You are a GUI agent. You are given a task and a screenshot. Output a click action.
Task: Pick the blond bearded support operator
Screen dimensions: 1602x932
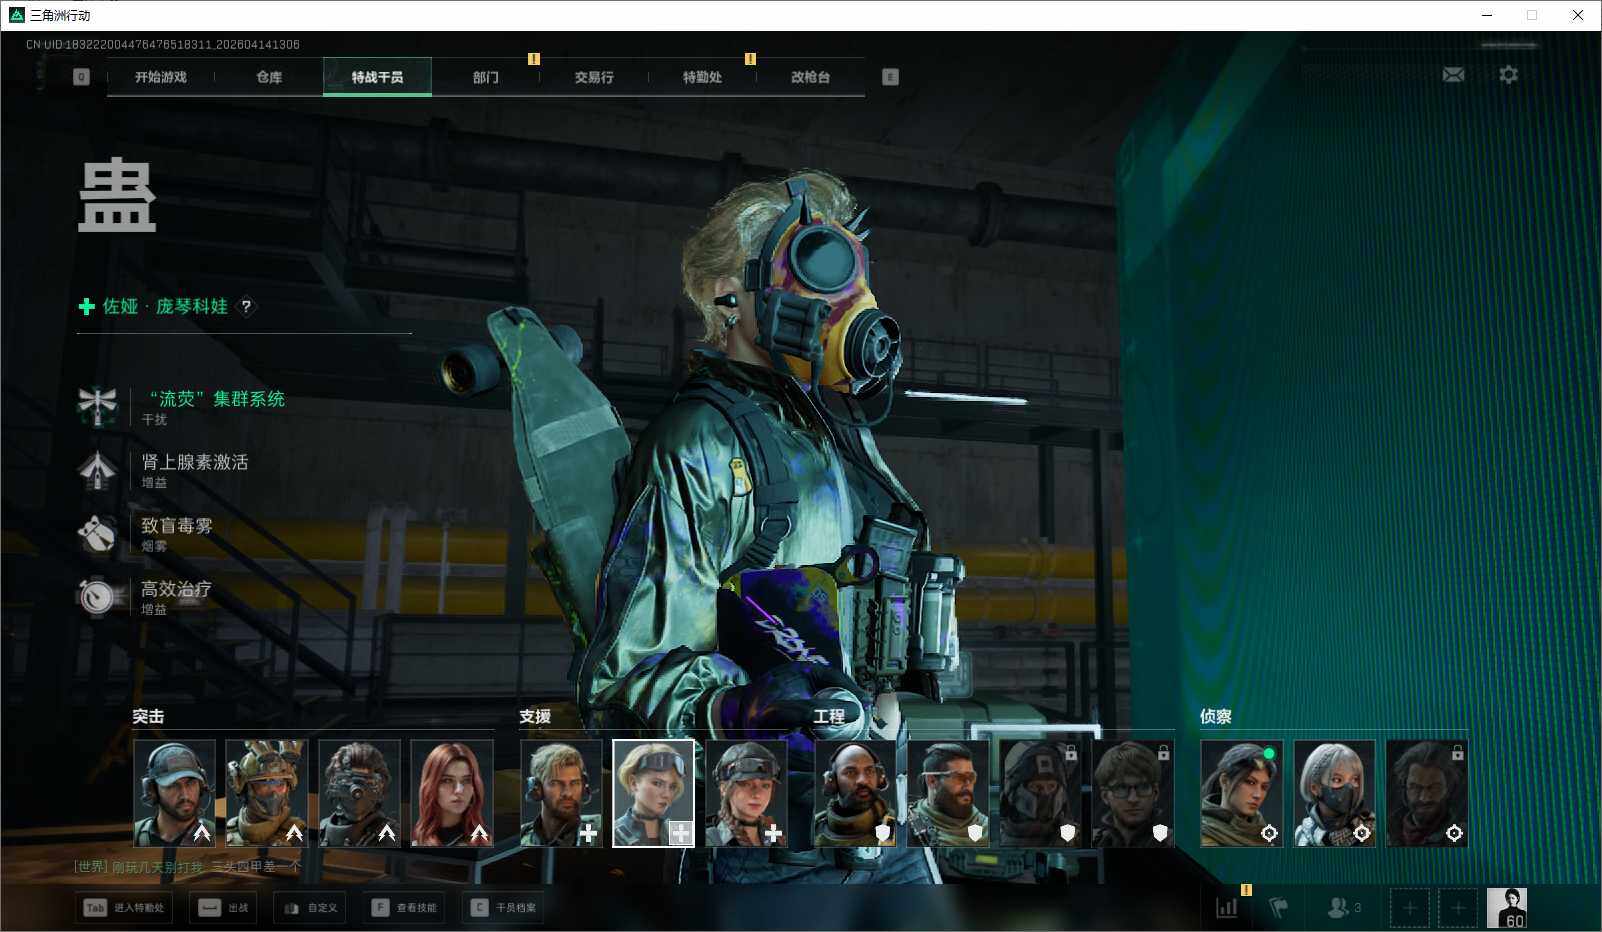pos(561,793)
